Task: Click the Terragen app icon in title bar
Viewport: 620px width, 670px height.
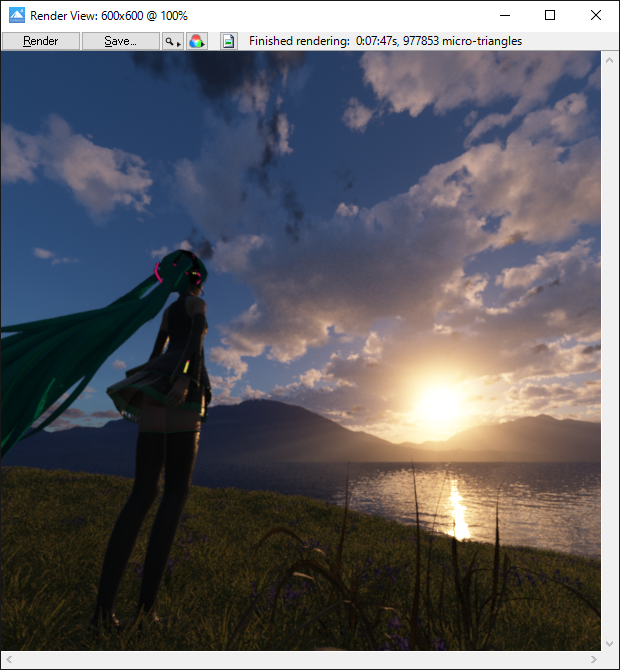Action: 17,16
